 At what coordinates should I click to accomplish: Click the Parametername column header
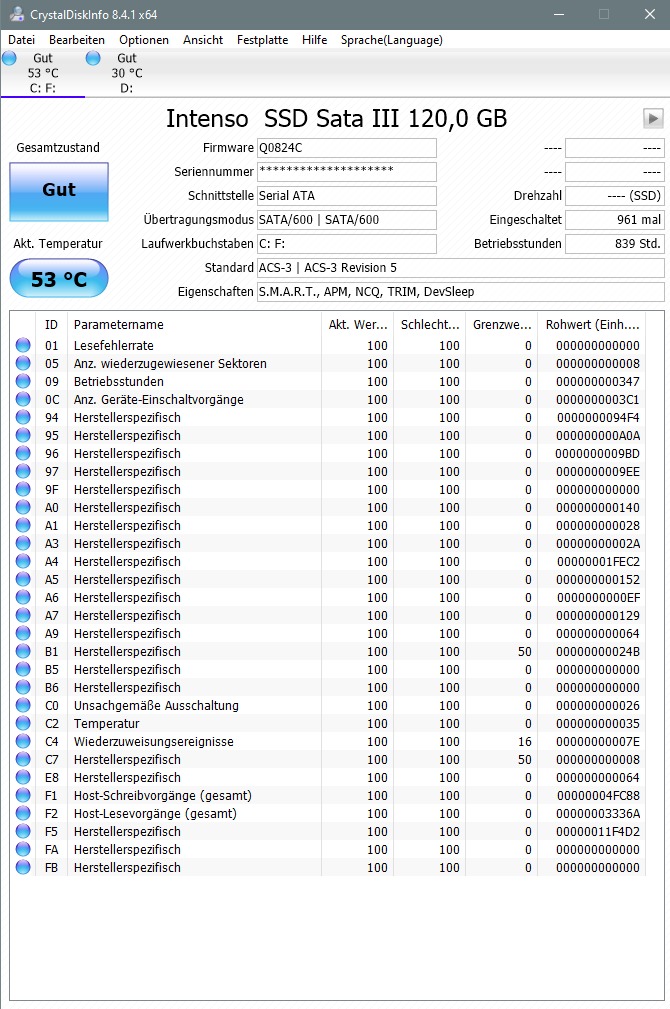194,325
